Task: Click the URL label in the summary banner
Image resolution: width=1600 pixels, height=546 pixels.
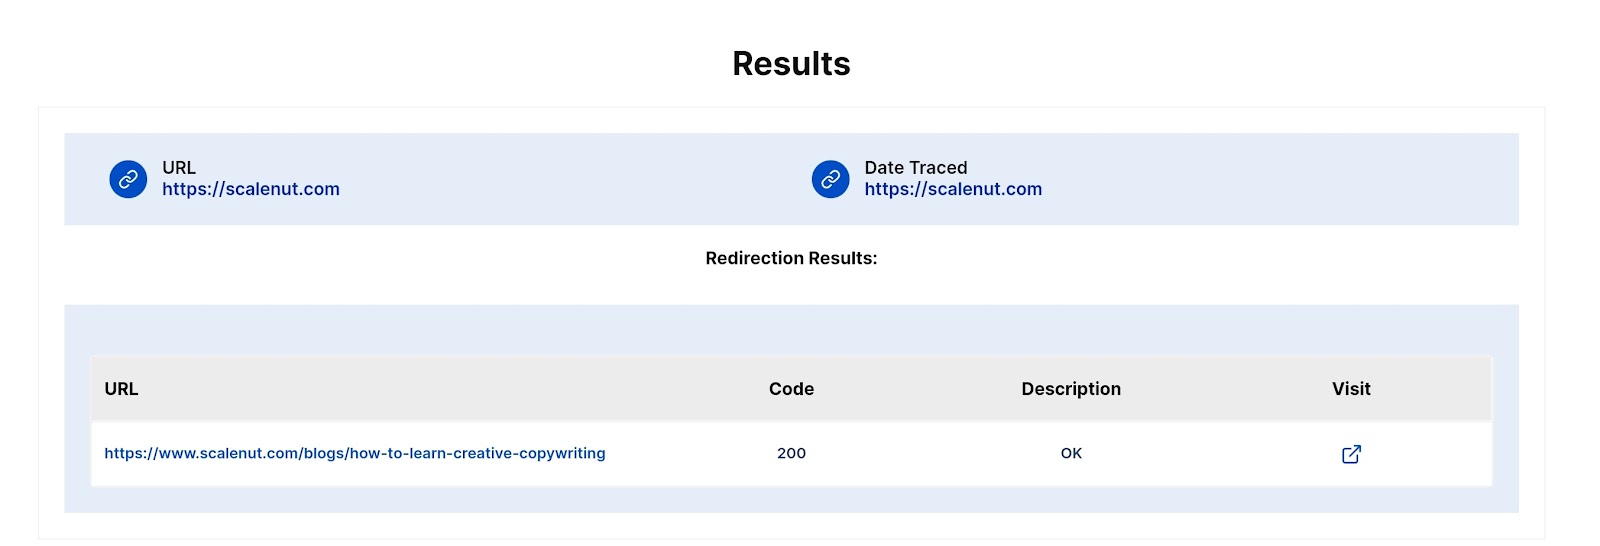Action: [179, 168]
